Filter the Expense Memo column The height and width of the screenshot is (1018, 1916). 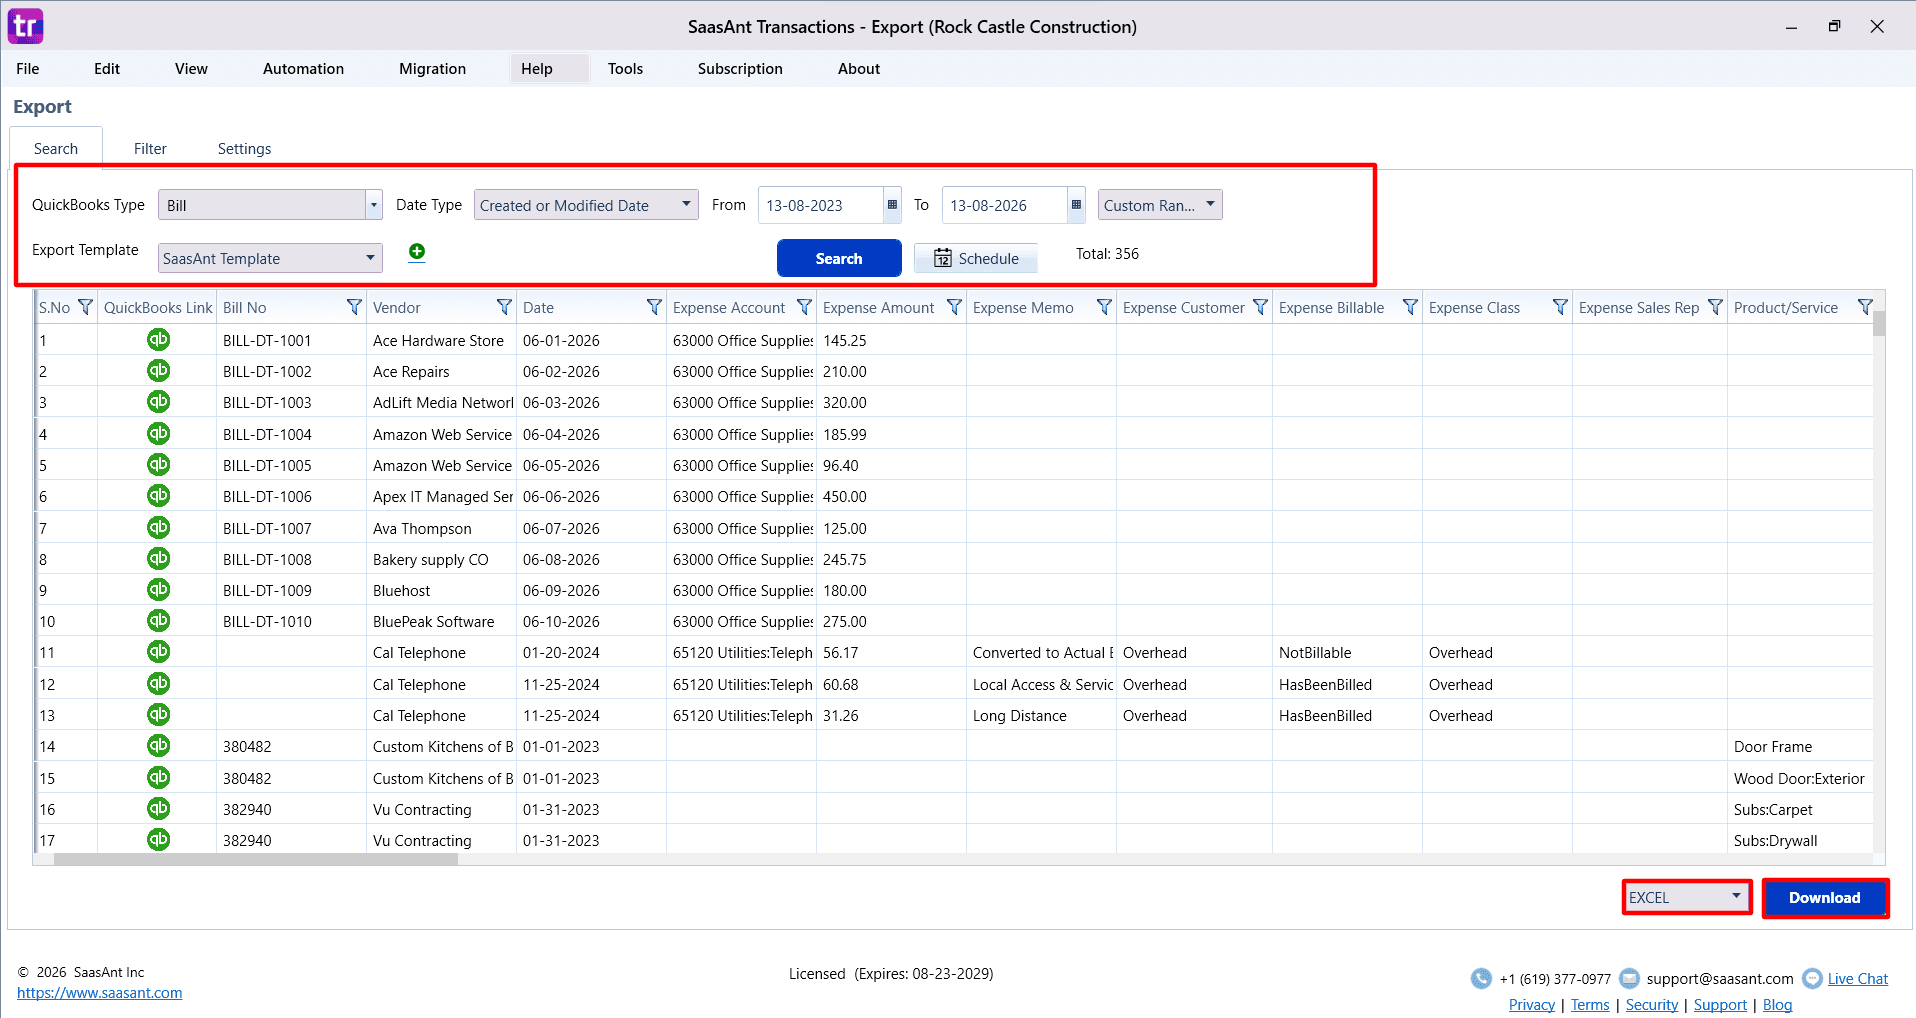pyautogui.click(x=1104, y=307)
